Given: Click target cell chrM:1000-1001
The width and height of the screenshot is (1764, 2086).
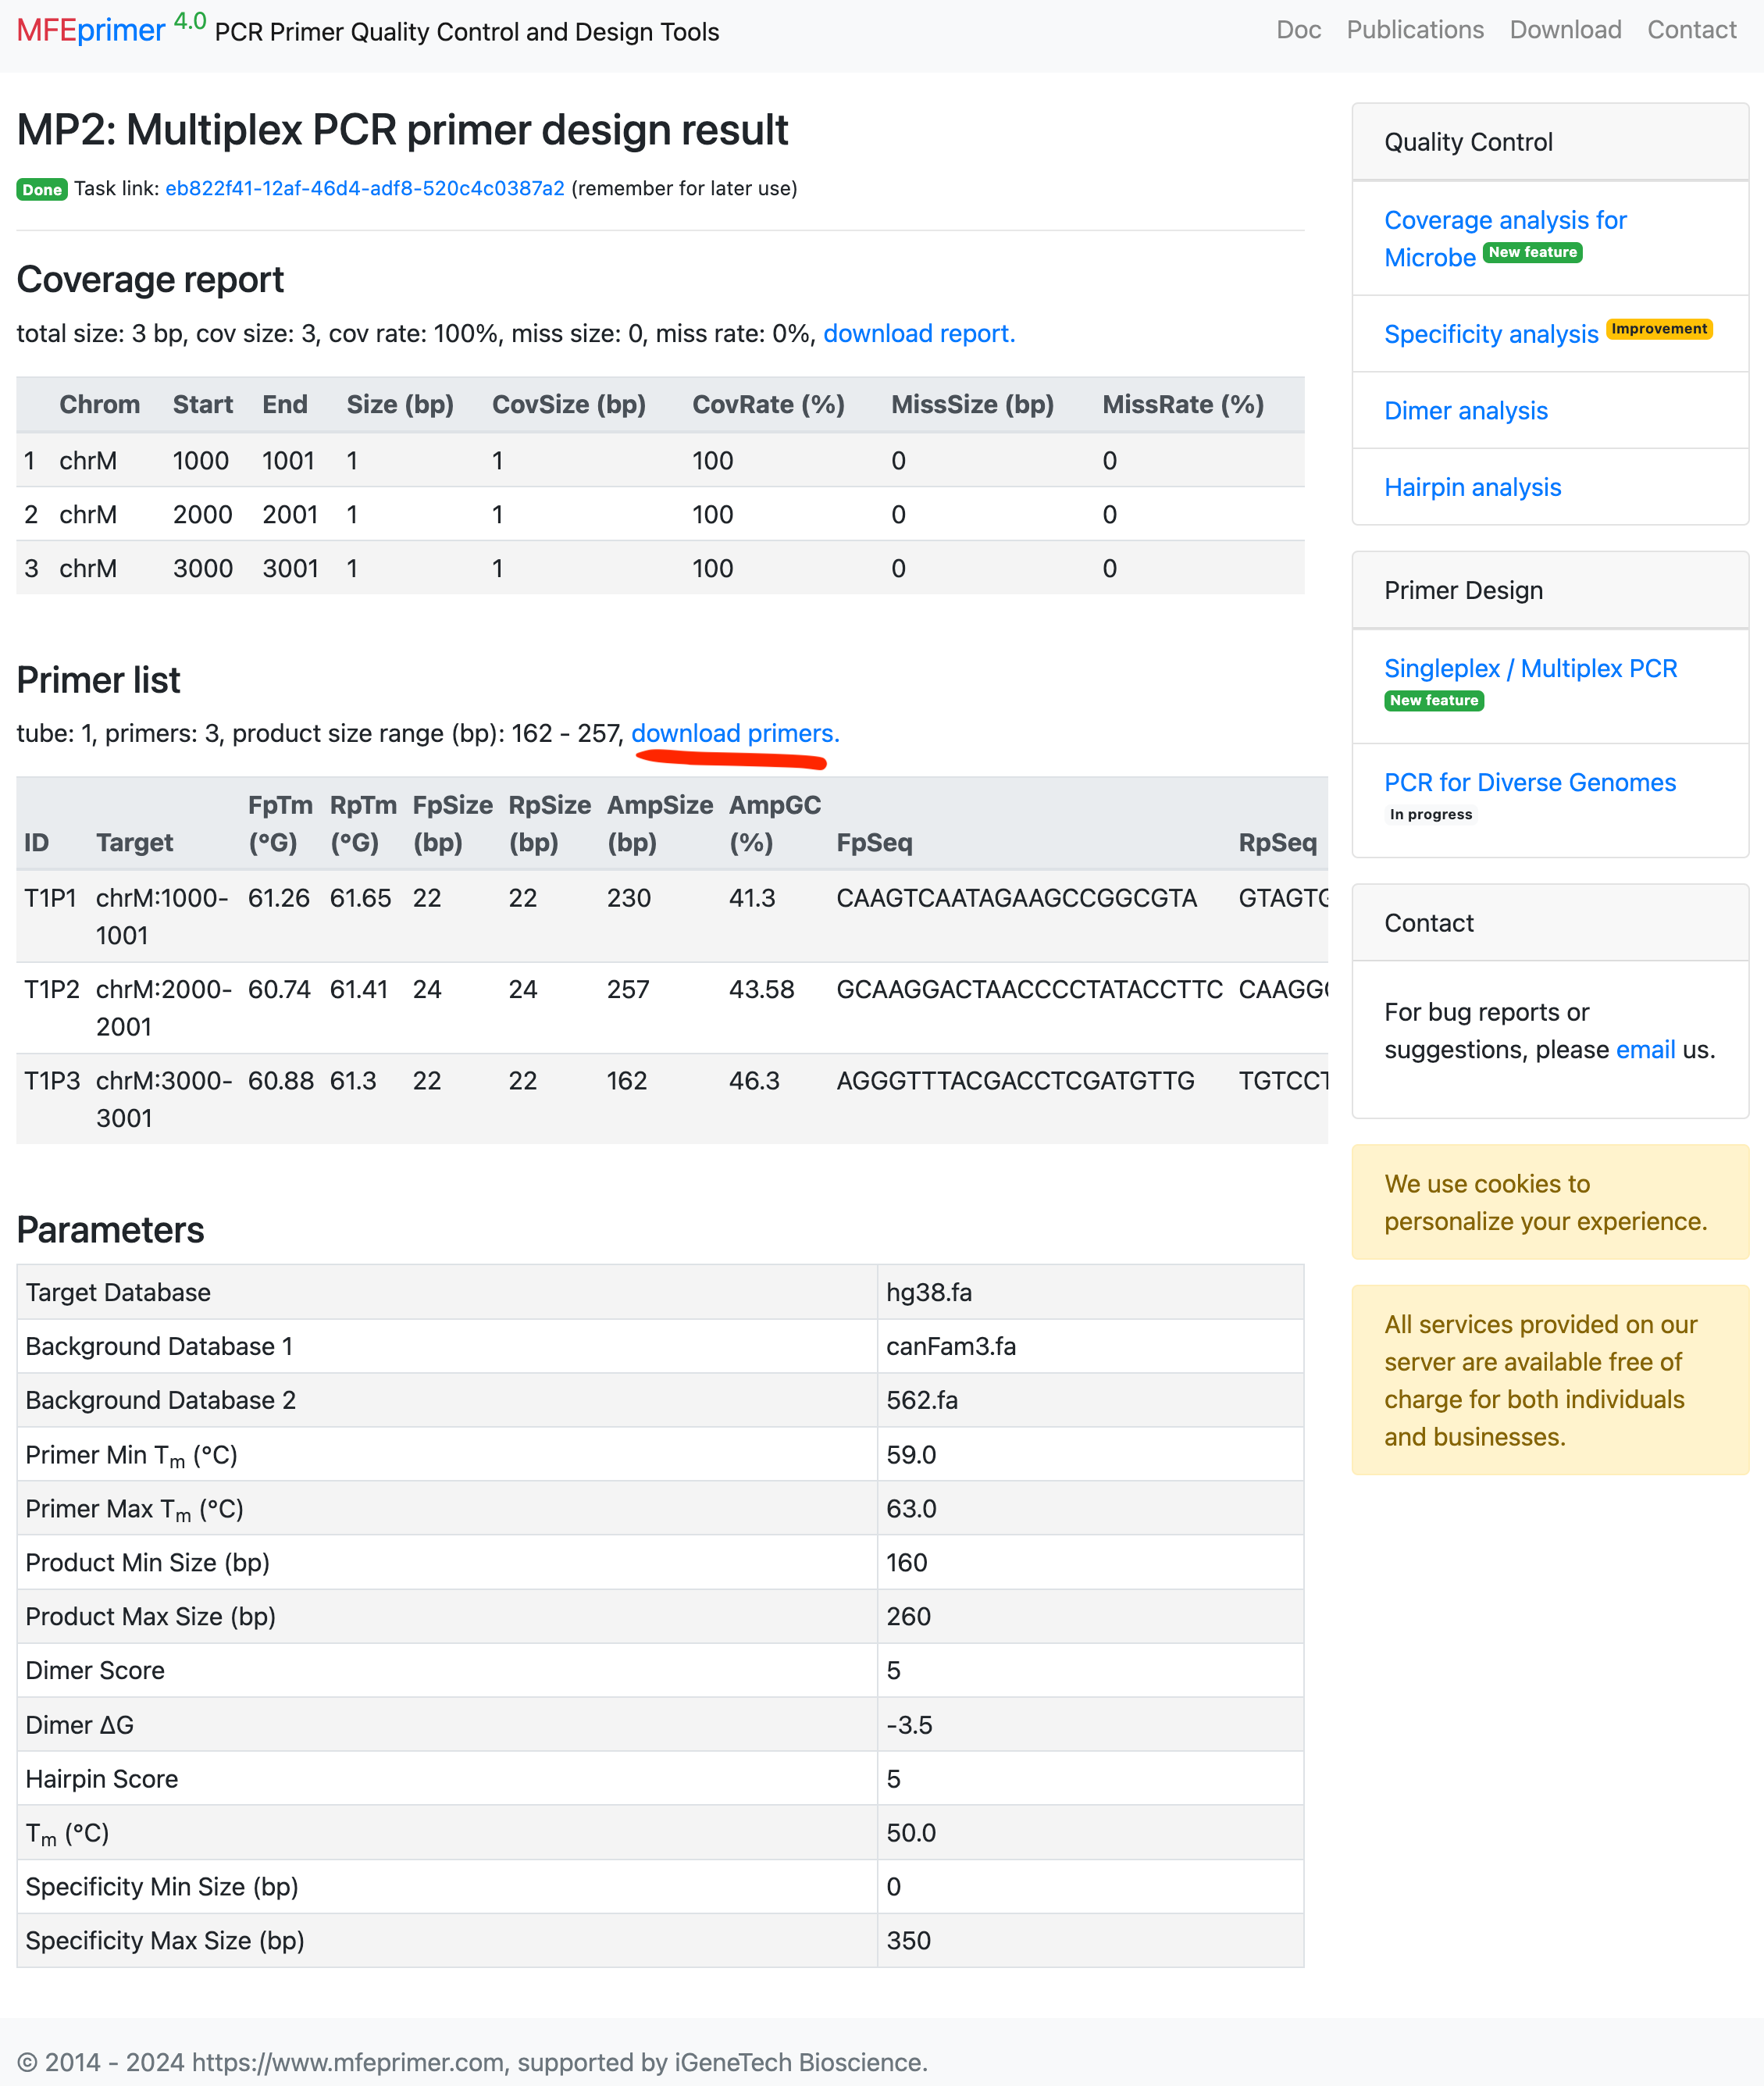Looking at the screenshot, I should coord(162,916).
